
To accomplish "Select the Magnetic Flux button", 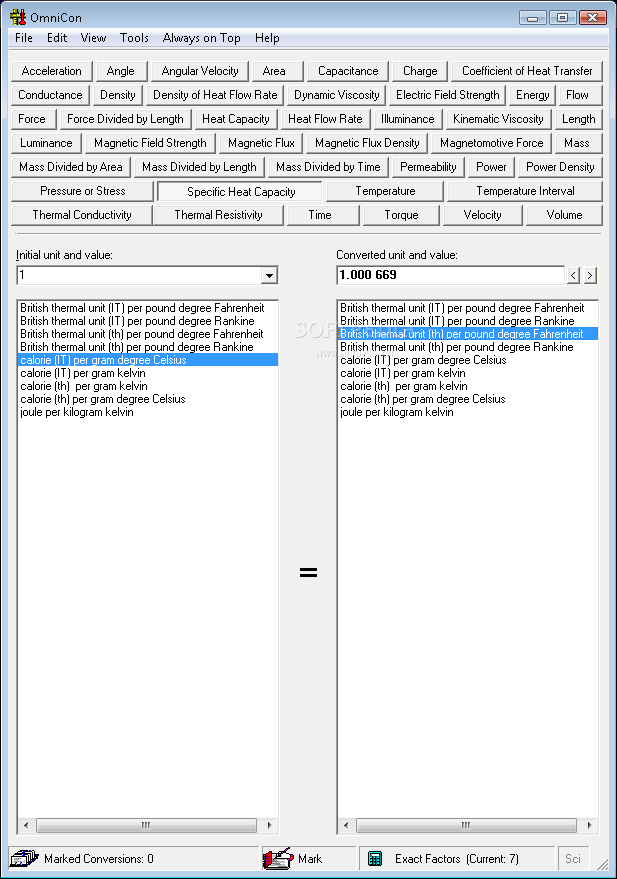I will click(x=261, y=144).
